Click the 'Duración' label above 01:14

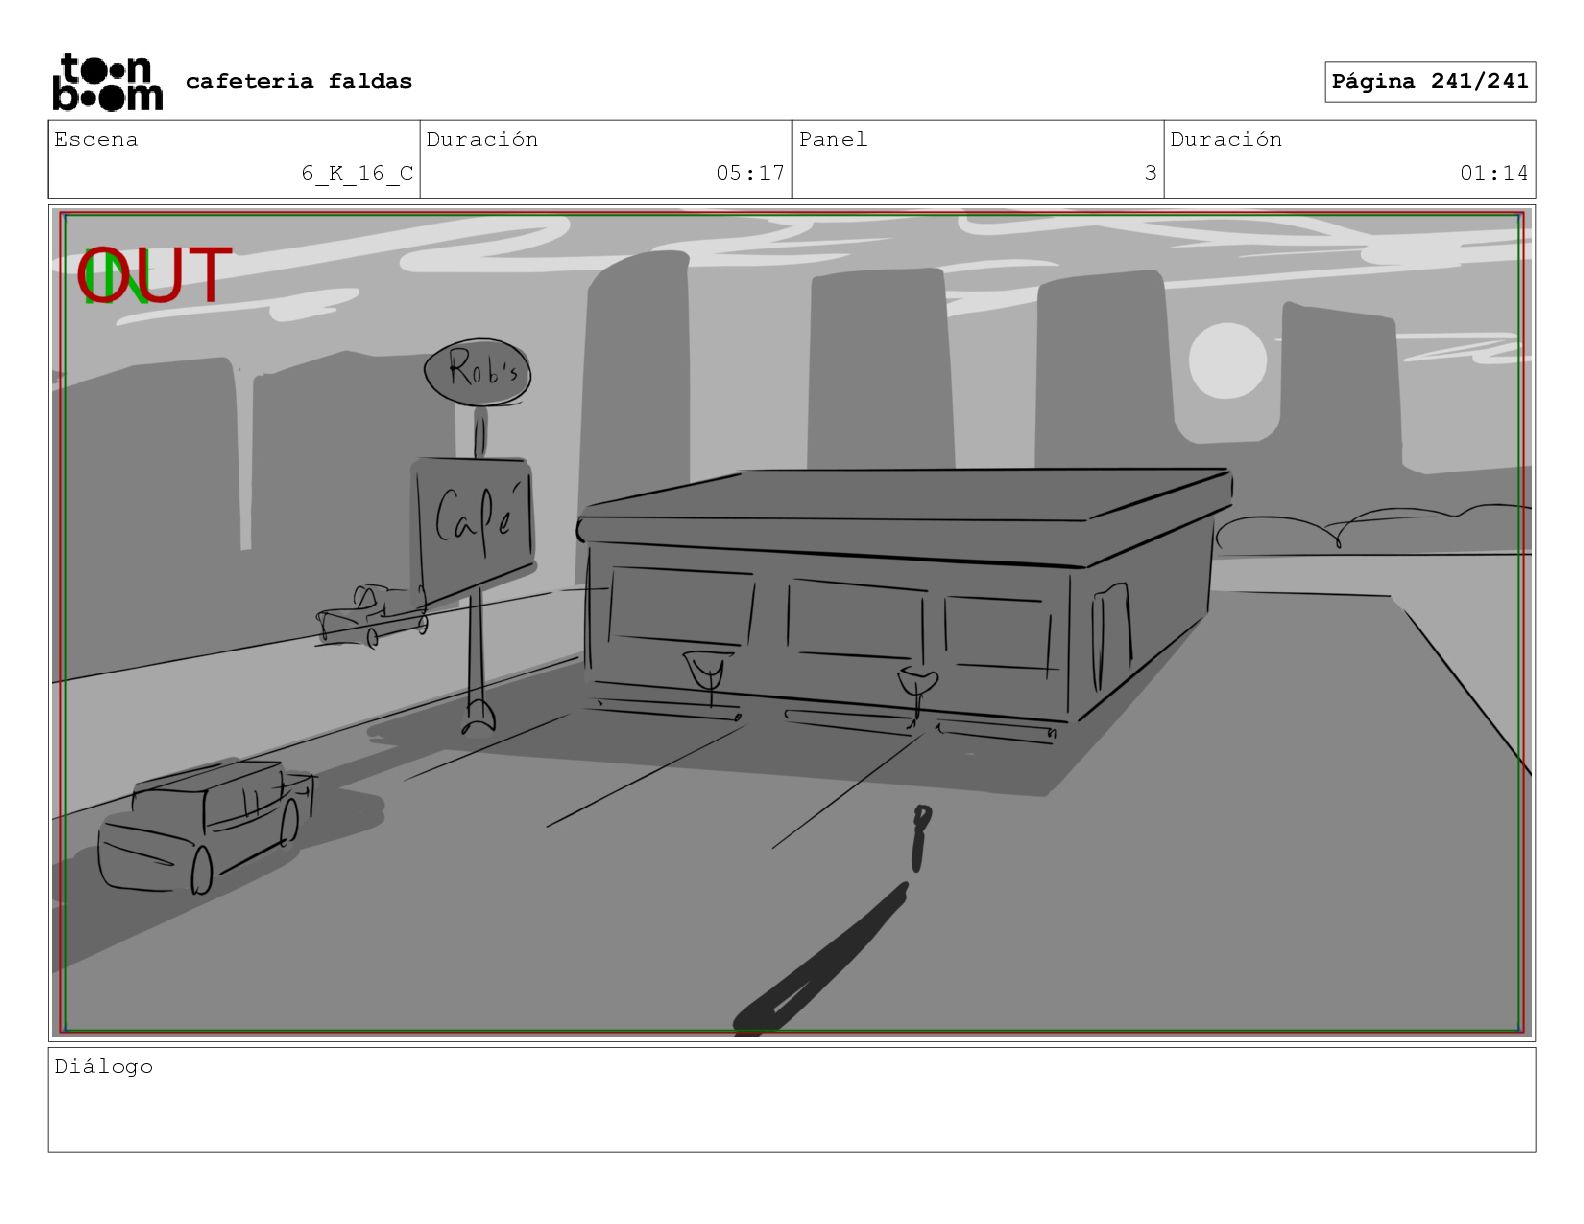click(x=1226, y=139)
